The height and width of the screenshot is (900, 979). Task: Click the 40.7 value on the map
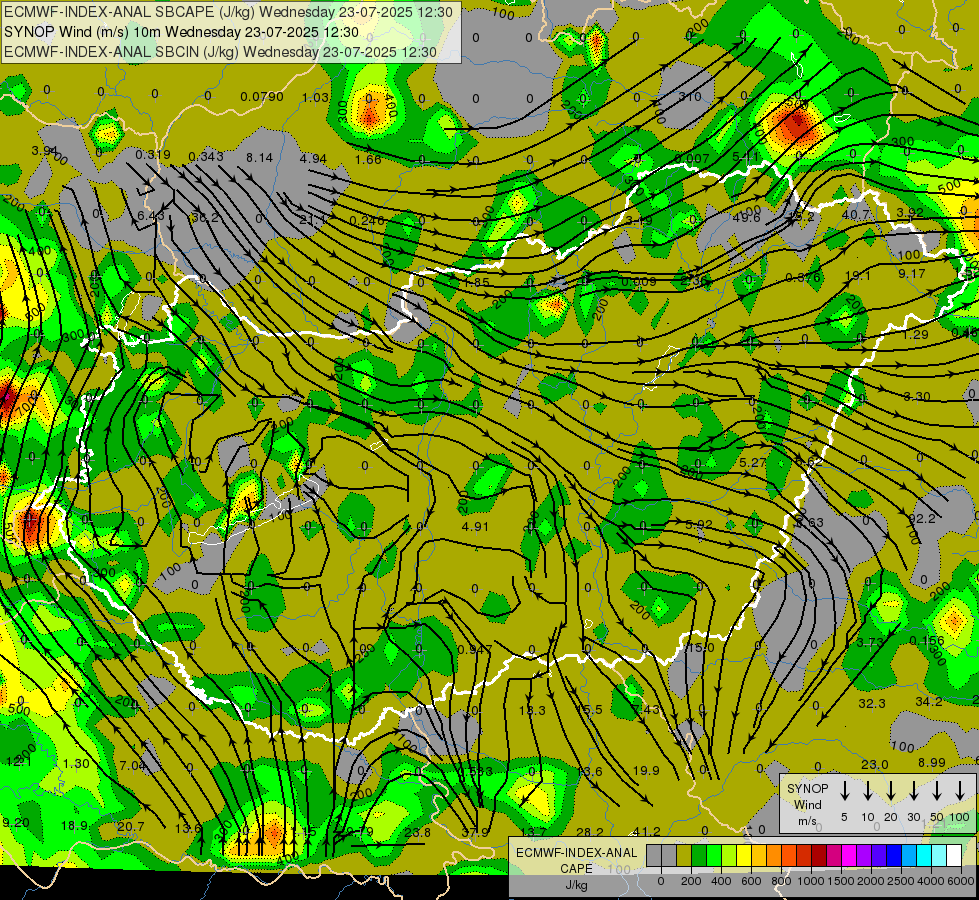[856, 215]
